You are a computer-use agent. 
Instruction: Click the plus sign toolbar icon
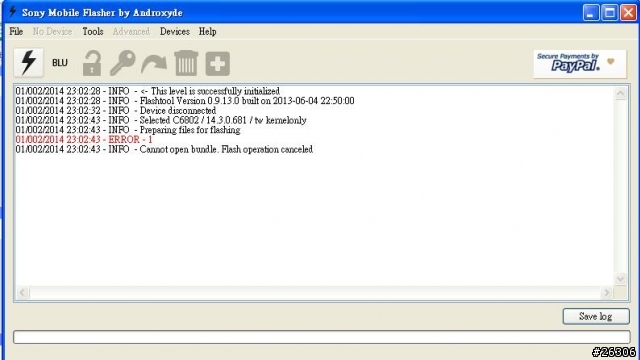(x=218, y=64)
